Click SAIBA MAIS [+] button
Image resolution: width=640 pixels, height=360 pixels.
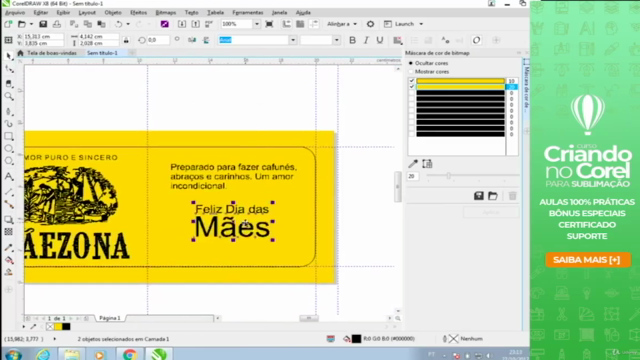pos(588,260)
